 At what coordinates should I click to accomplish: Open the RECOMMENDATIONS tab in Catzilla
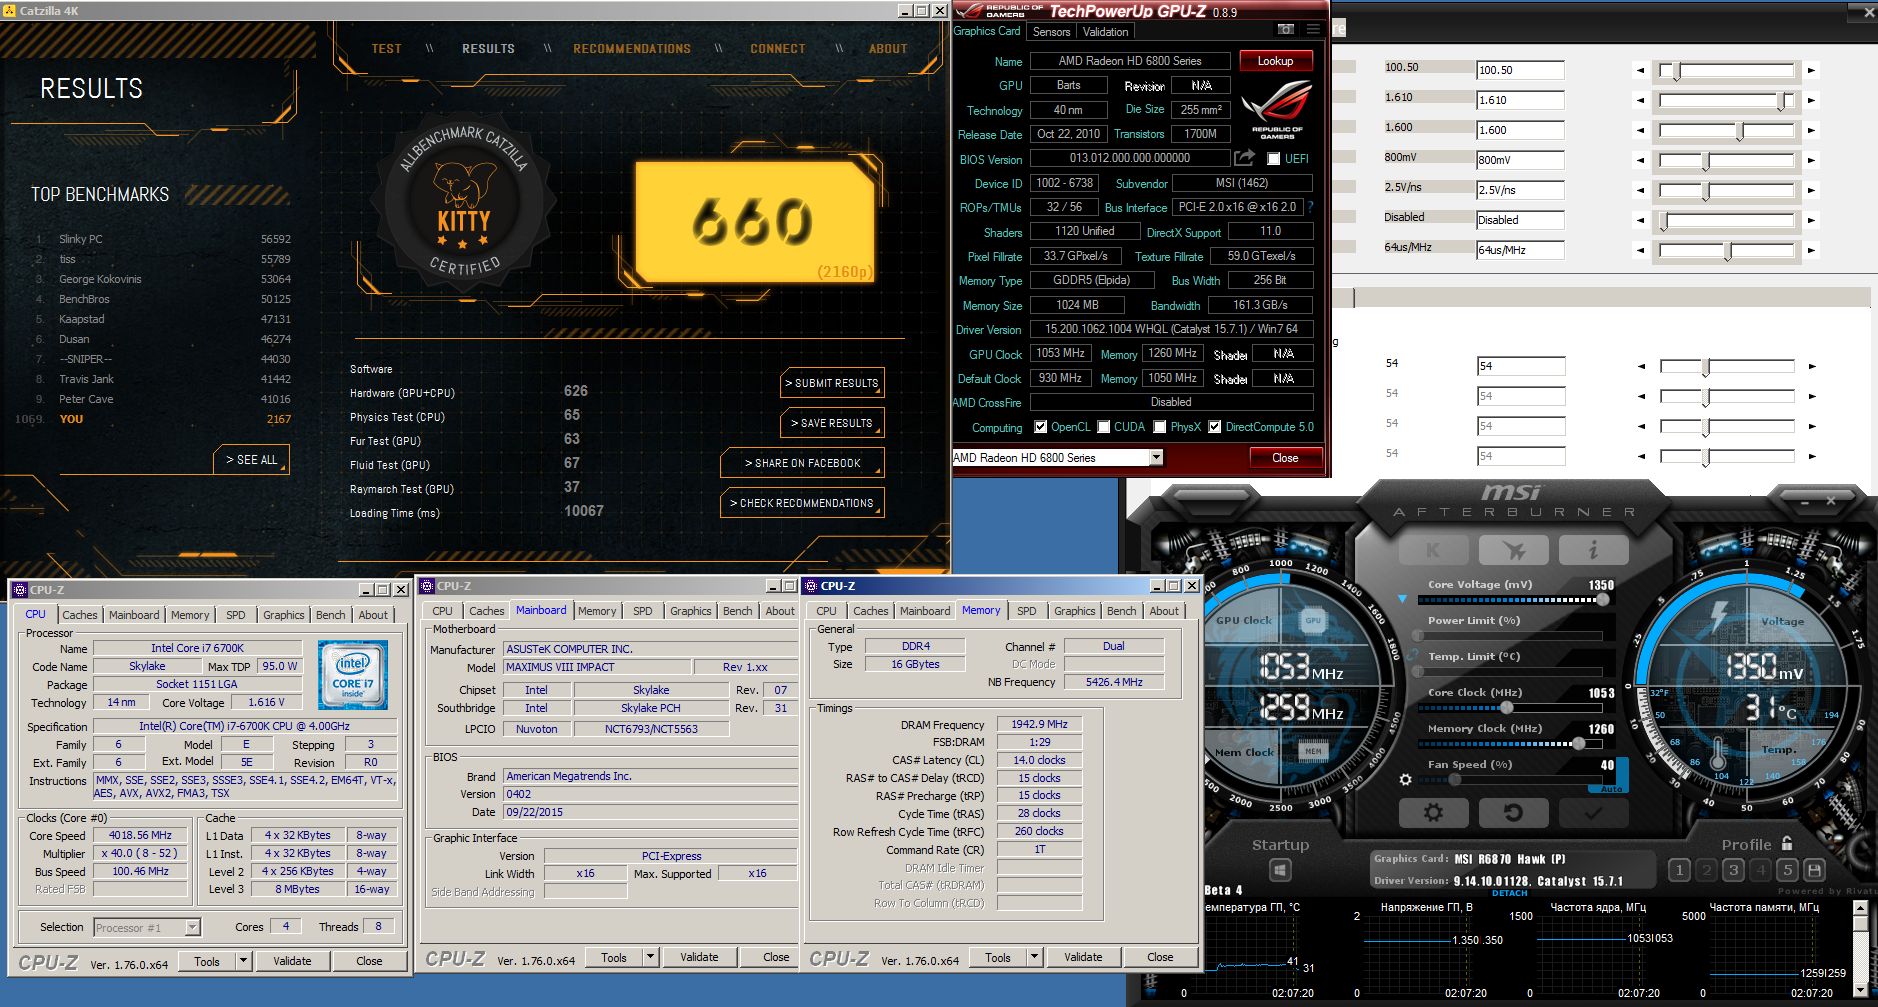632,48
